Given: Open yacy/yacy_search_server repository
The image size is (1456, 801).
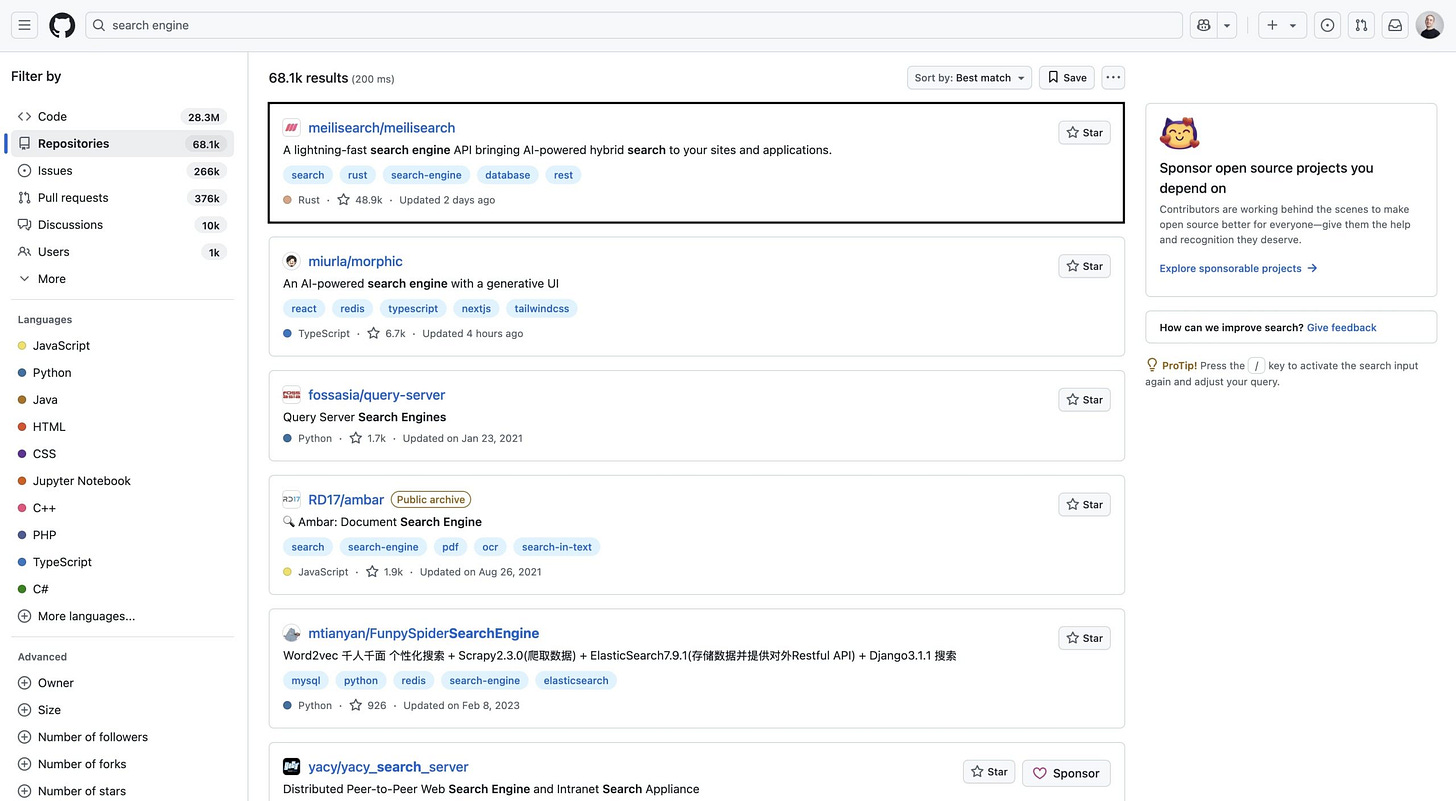Looking at the screenshot, I should 388,767.
